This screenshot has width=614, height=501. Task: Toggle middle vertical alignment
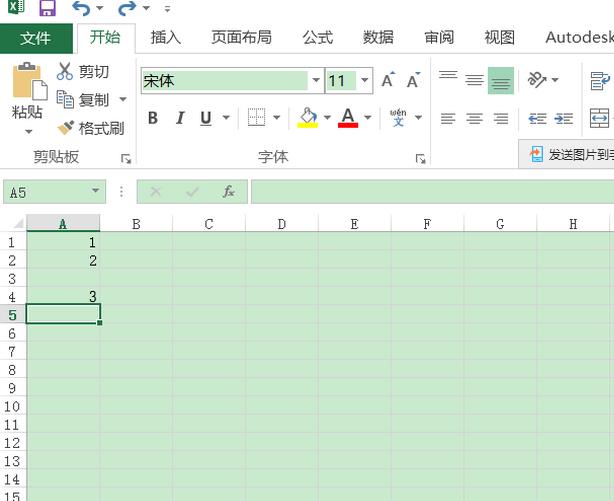point(474,80)
